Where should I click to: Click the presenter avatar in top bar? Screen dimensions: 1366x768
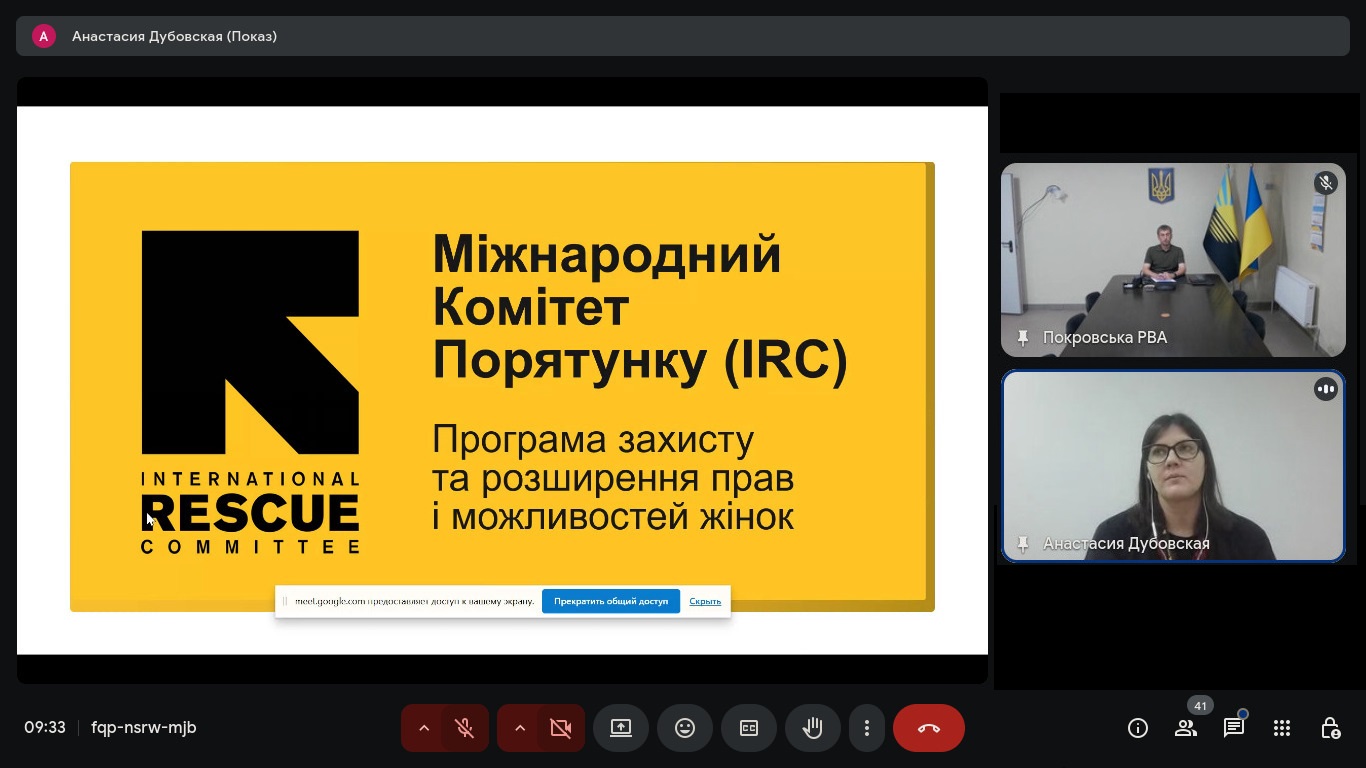[x=43, y=36]
